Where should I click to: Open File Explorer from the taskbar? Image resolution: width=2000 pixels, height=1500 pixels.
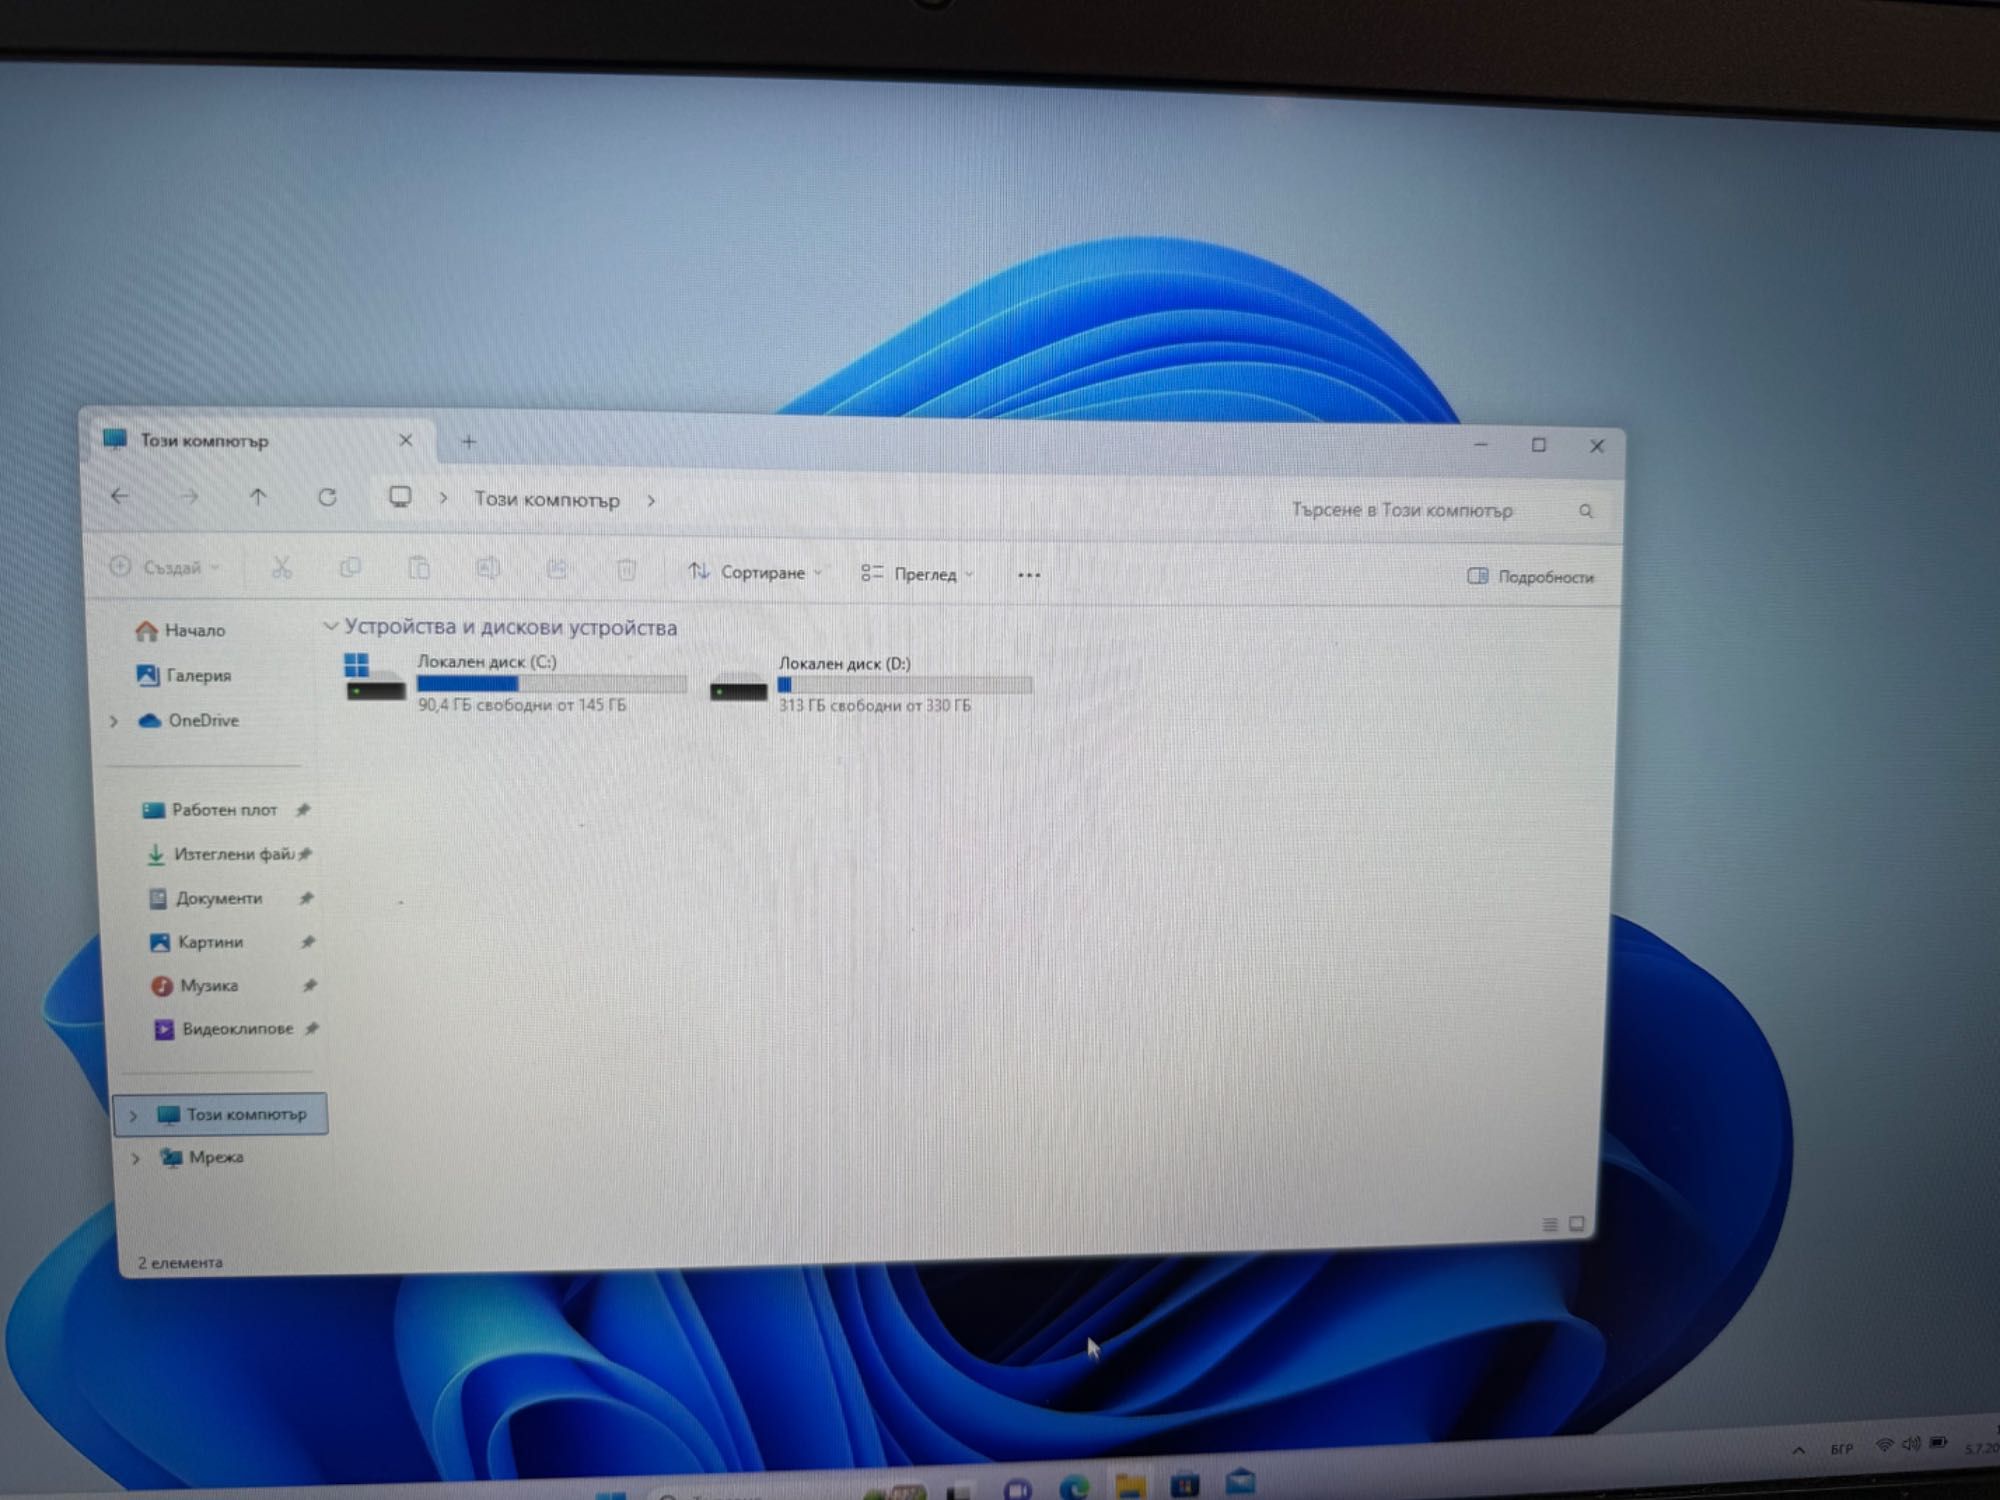tap(1130, 1485)
